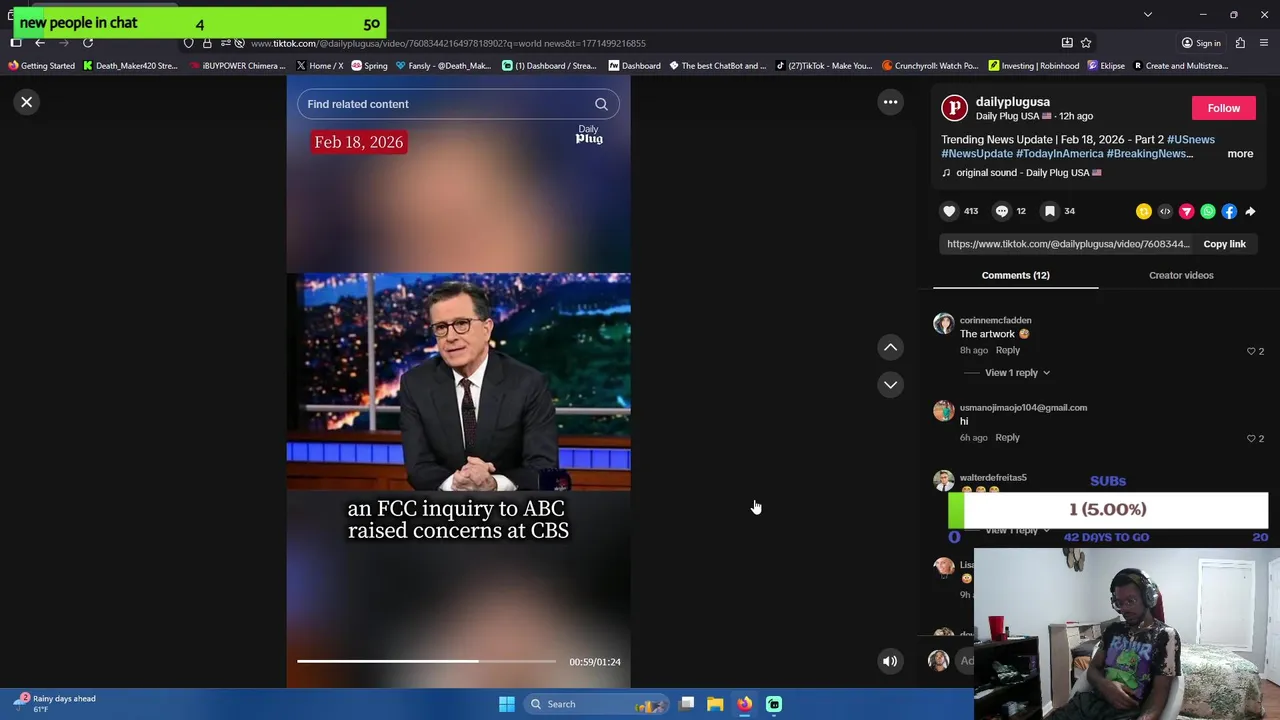1280x720 pixels.
Task: Close the TikTok video viewer
Action: (x=27, y=102)
